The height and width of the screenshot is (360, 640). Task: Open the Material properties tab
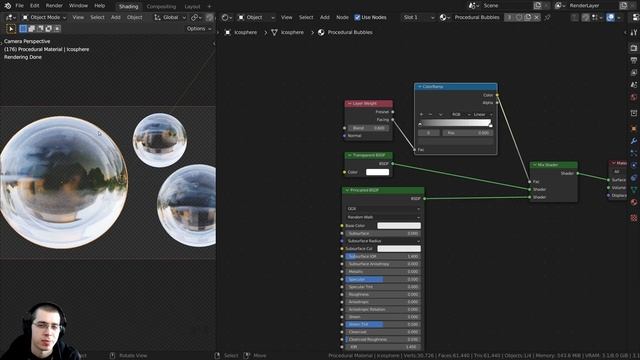click(634, 202)
